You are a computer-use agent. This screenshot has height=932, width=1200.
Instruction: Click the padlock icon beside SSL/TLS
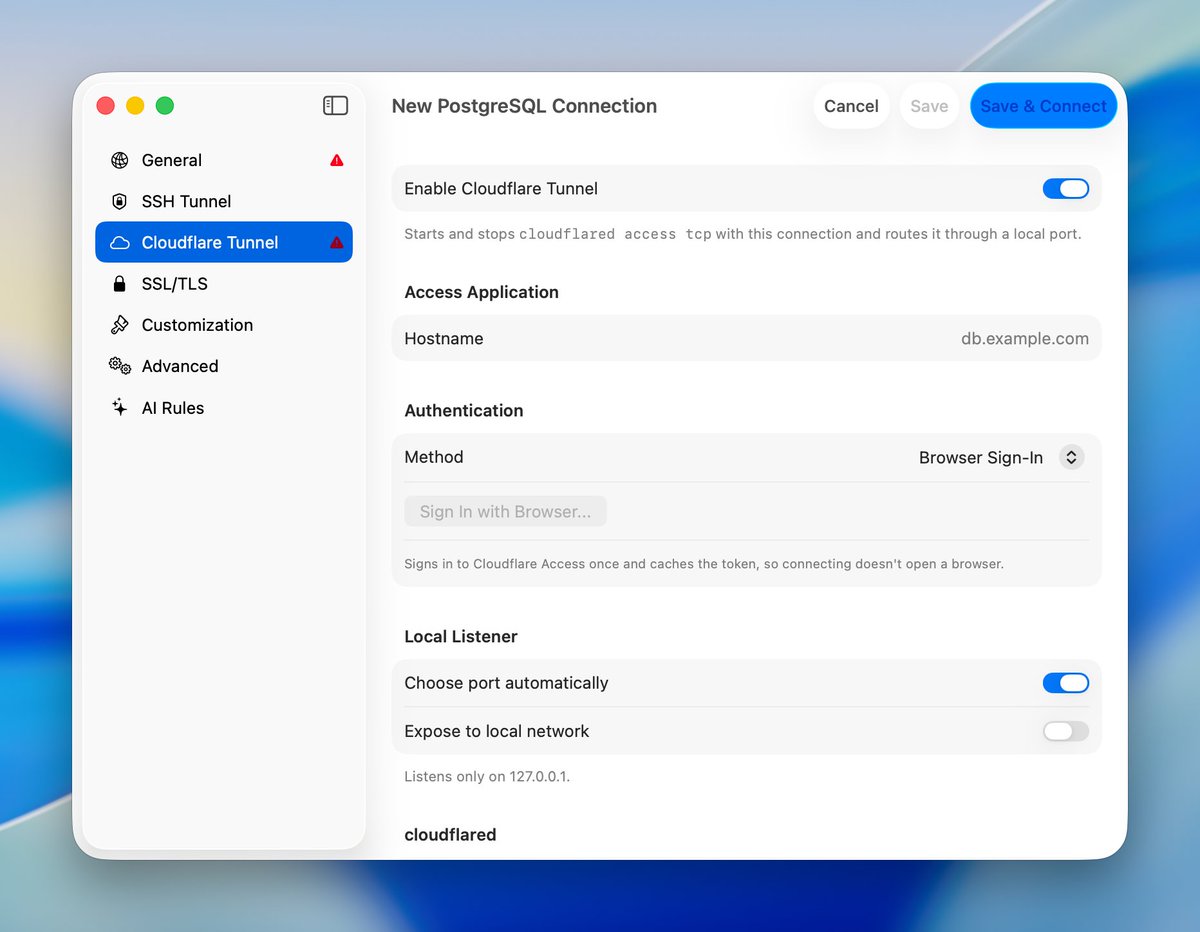click(x=120, y=284)
